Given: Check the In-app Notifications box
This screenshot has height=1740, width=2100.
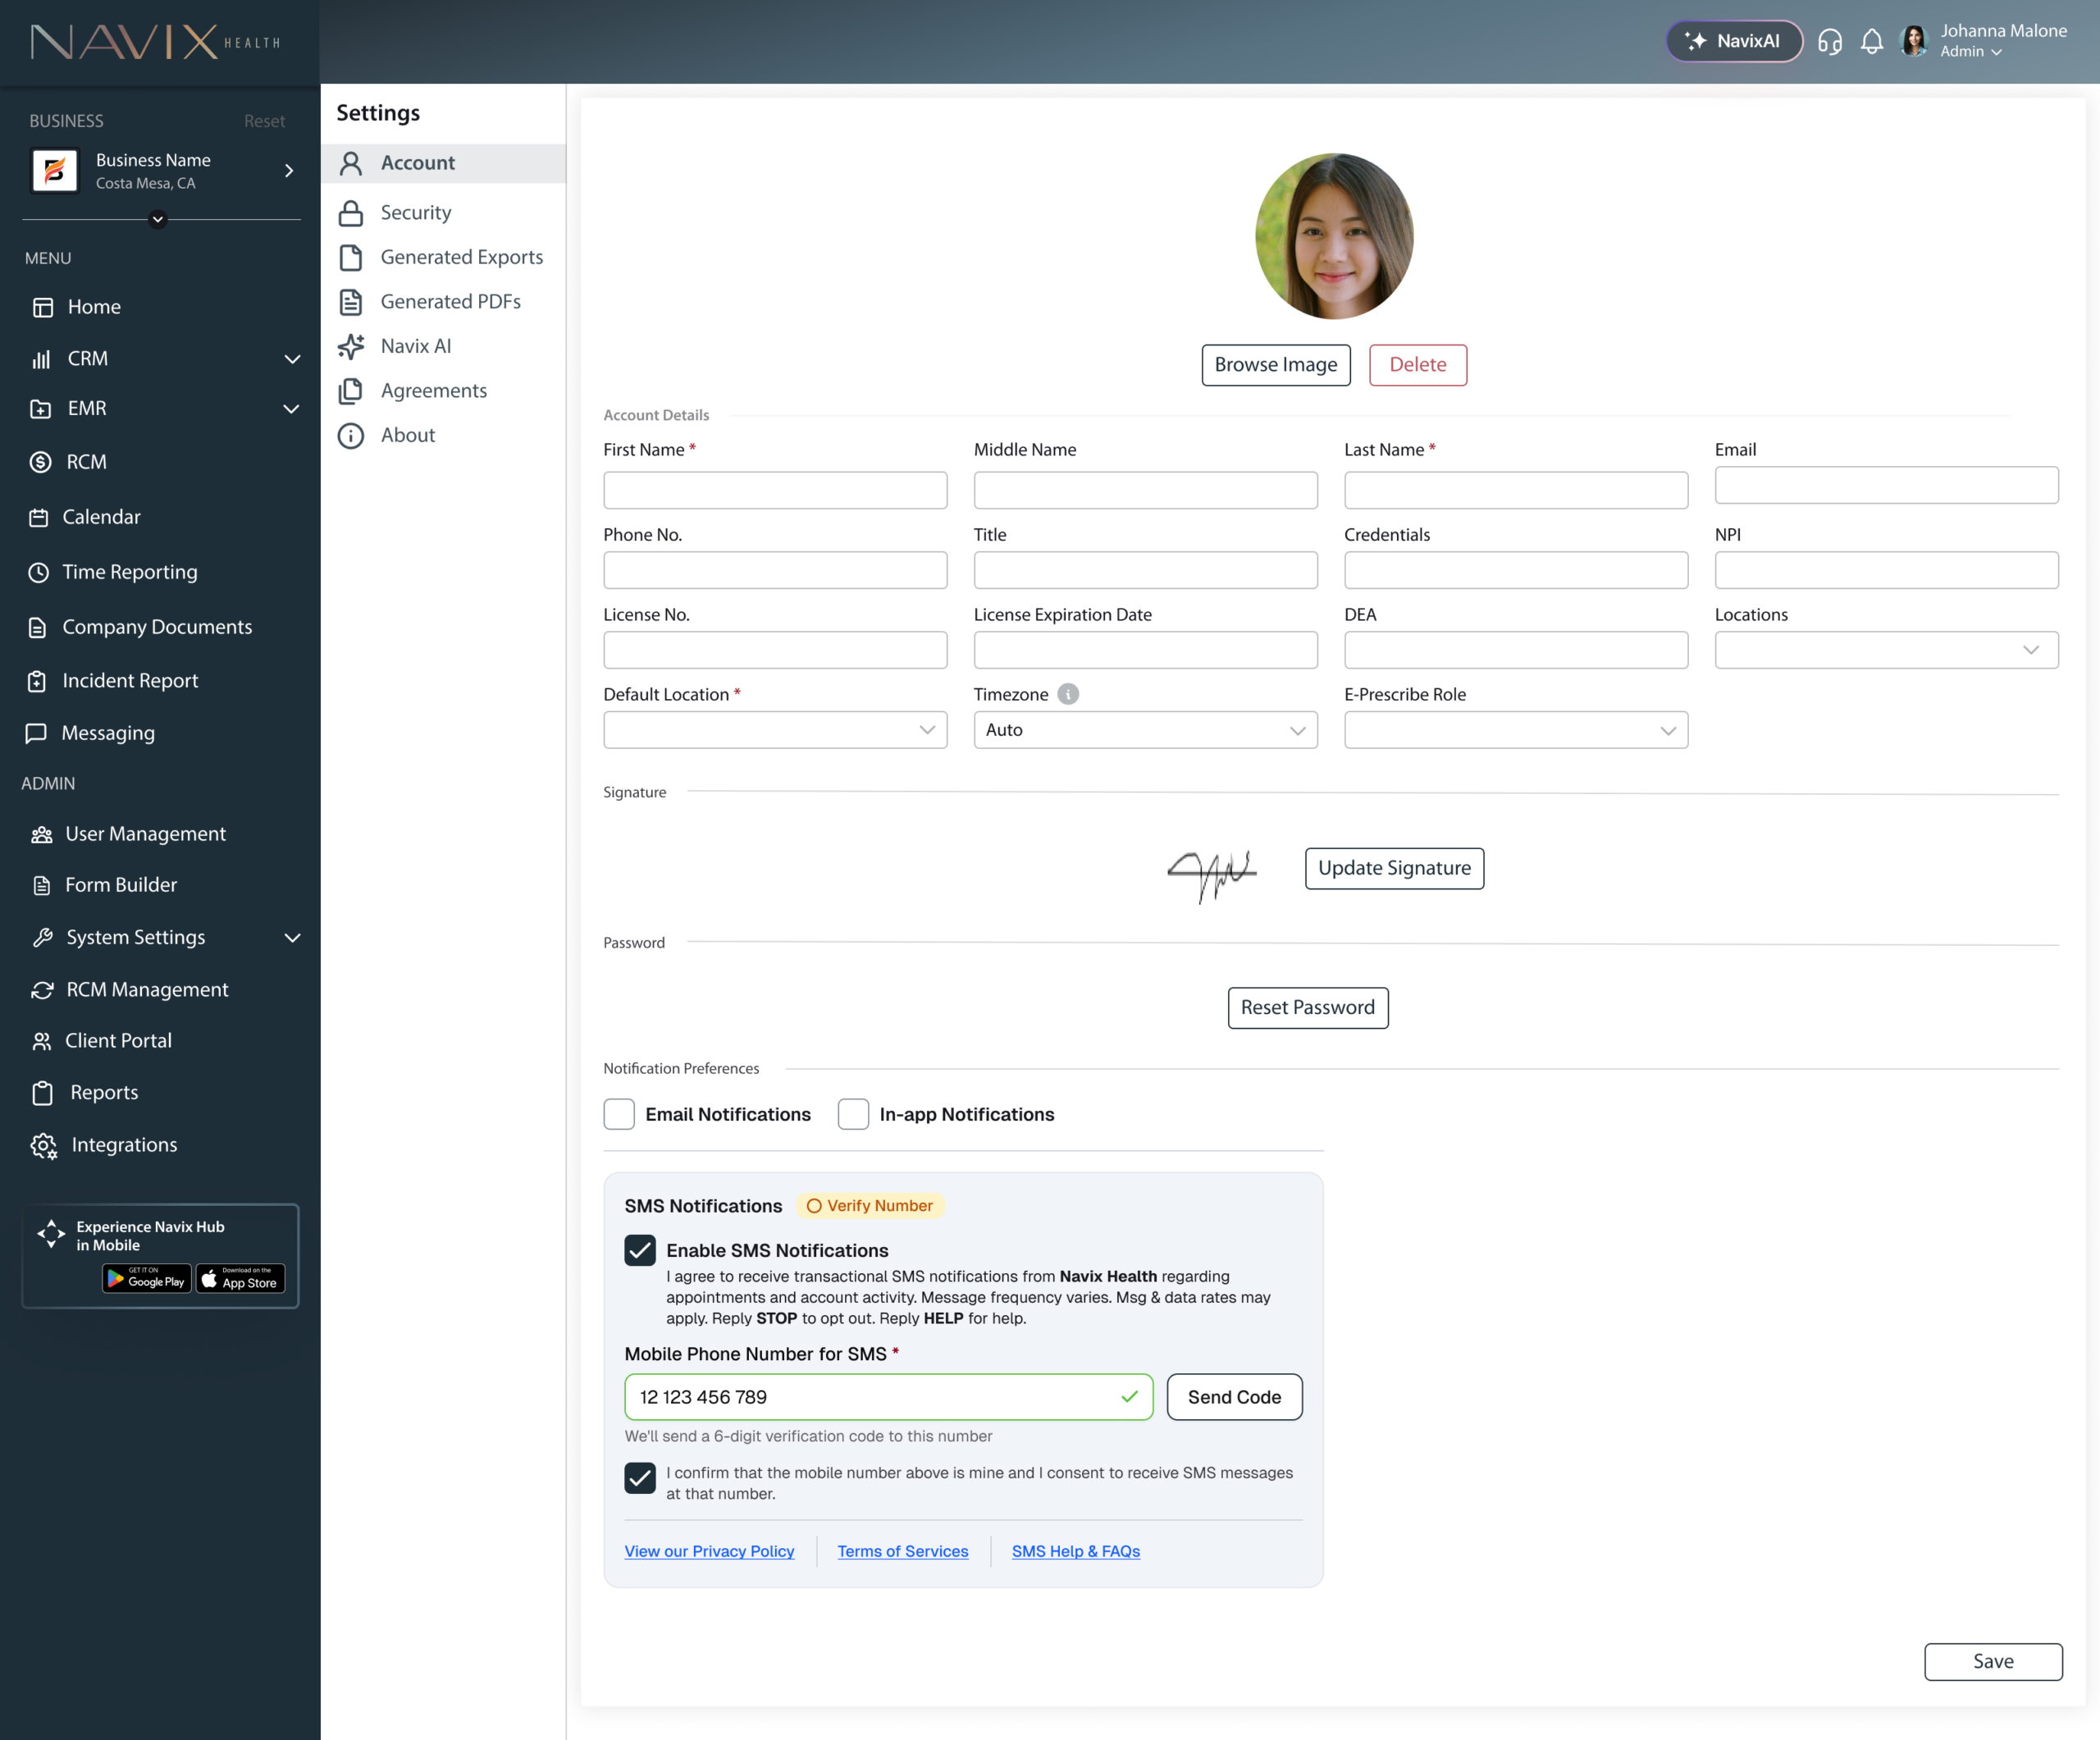Looking at the screenshot, I should pyautogui.click(x=853, y=1114).
